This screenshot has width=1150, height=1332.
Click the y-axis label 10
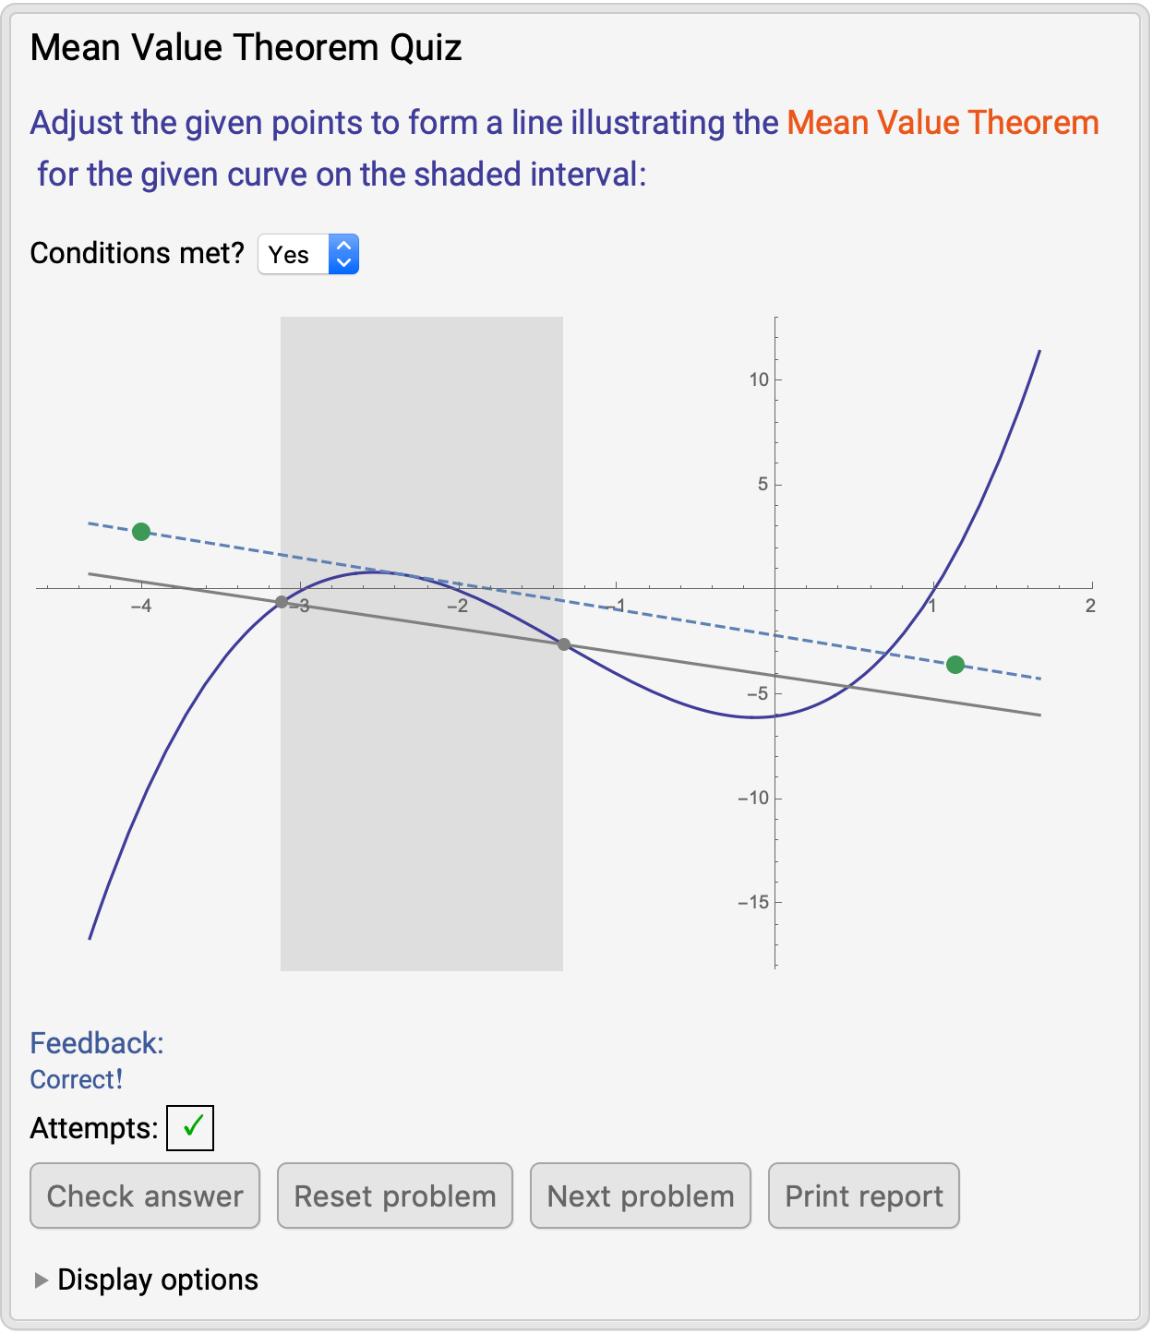[759, 380]
